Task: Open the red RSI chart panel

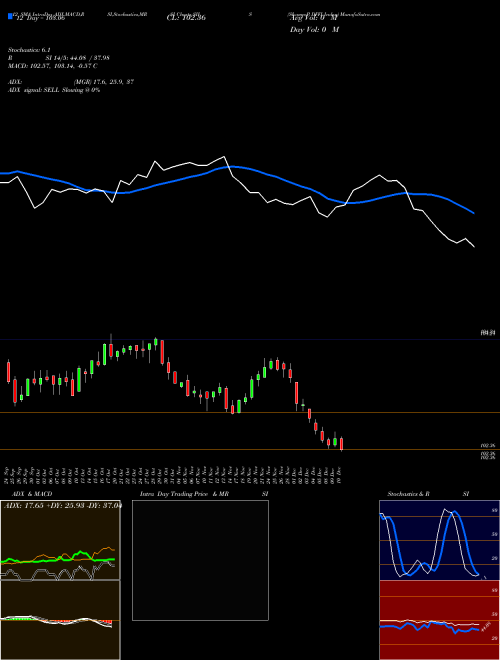Action: pos(439,620)
